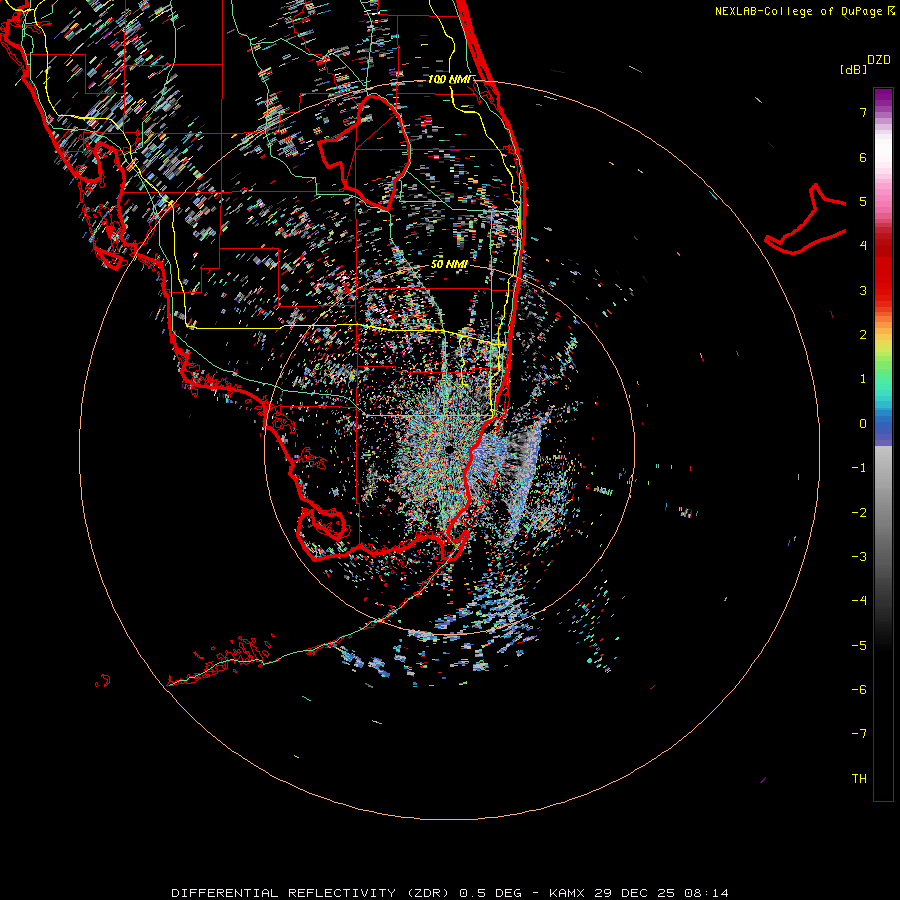This screenshot has height=900, width=900.
Task: Click the purple top of the dB color bar
Action: coord(883,98)
